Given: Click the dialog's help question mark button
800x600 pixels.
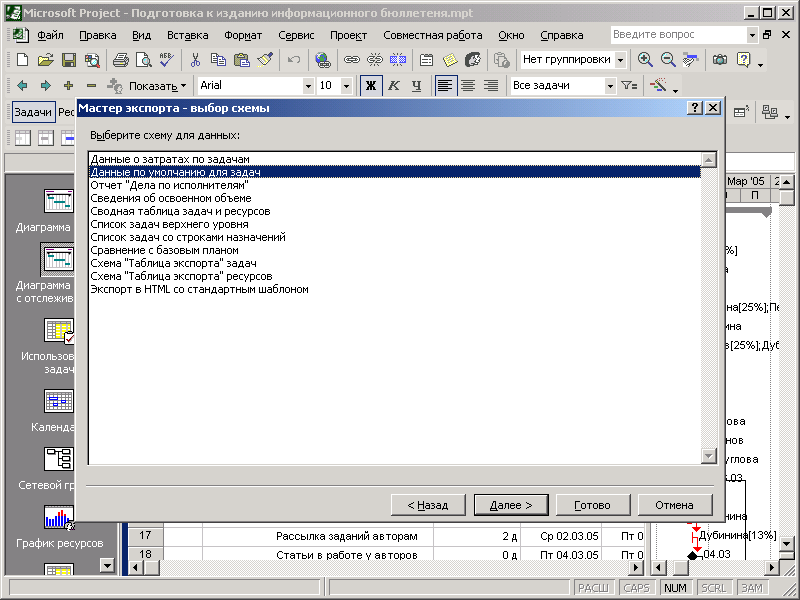Looking at the screenshot, I should (694, 108).
